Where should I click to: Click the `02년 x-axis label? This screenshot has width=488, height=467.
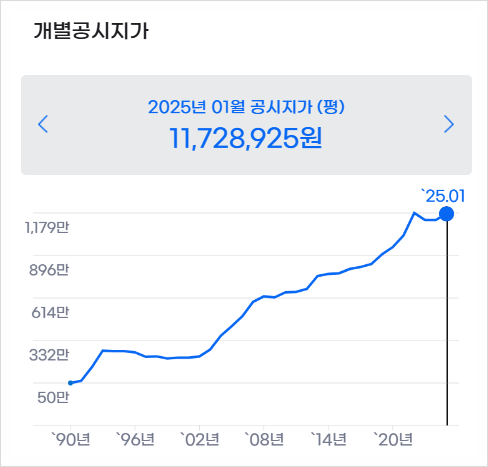tap(199, 440)
